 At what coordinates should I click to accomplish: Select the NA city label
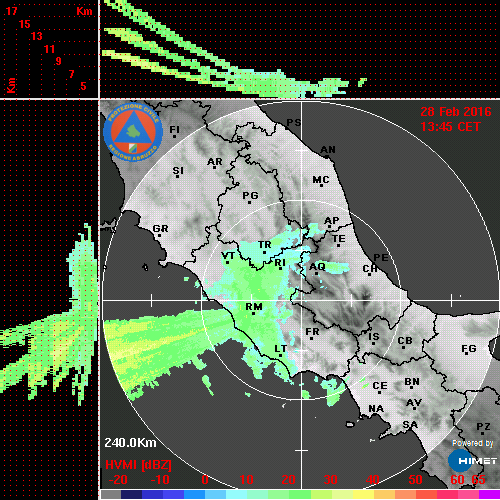376,409
